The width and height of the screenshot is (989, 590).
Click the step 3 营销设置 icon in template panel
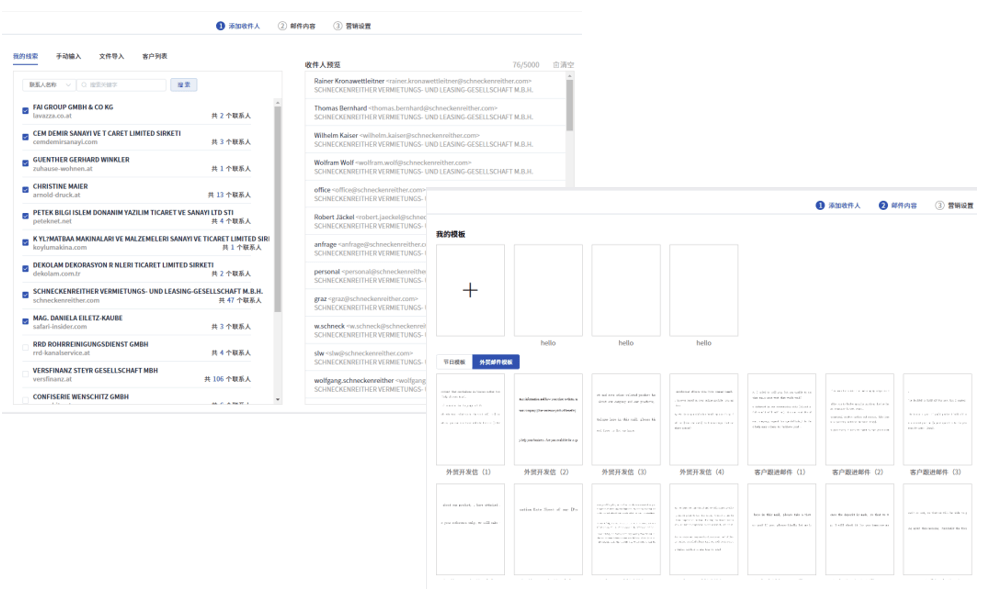click(939, 205)
